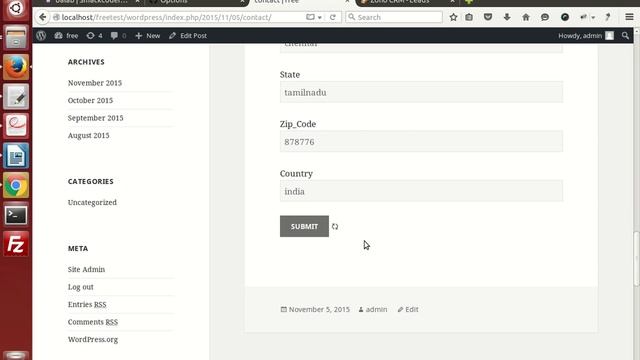Click the browser back arrow button
The image size is (640, 360).
42,17
